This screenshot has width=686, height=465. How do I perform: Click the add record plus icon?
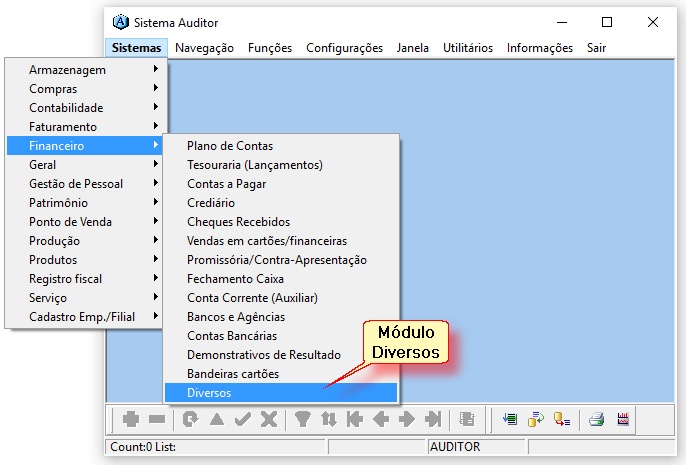pos(131,419)
